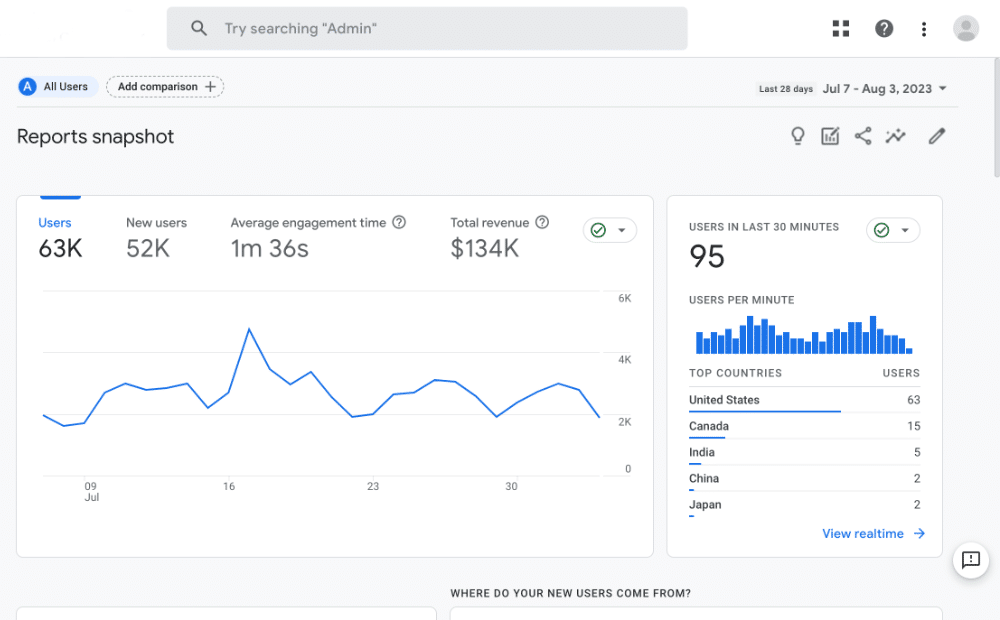This screenshot has width=1000, height=620.
Task: Open your Google account avatar
Action: [965, 28]
